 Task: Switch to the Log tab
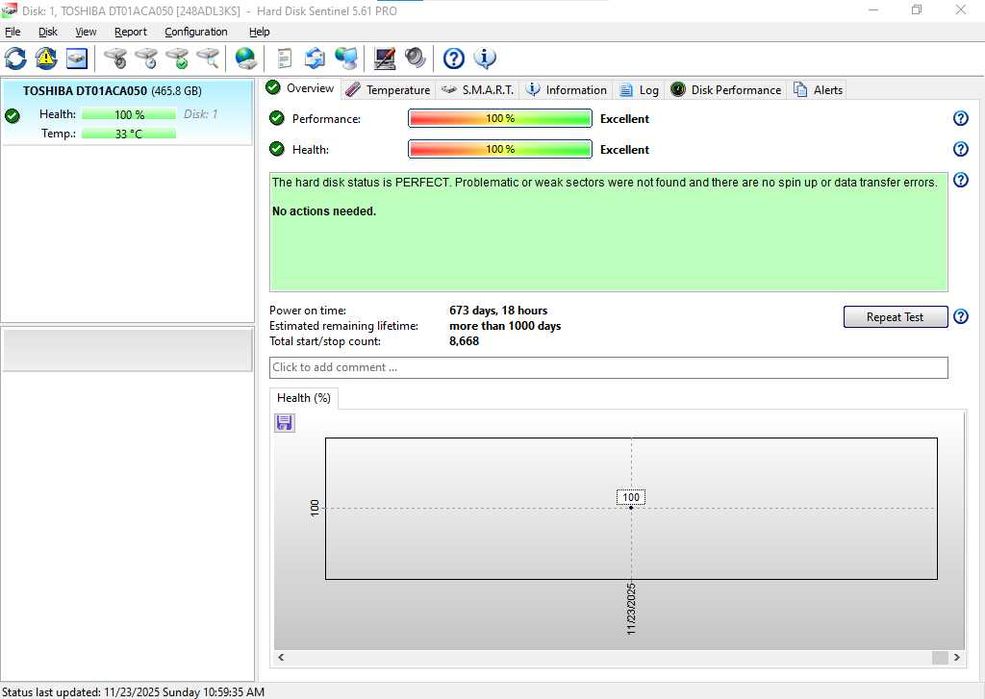(639, 90)
